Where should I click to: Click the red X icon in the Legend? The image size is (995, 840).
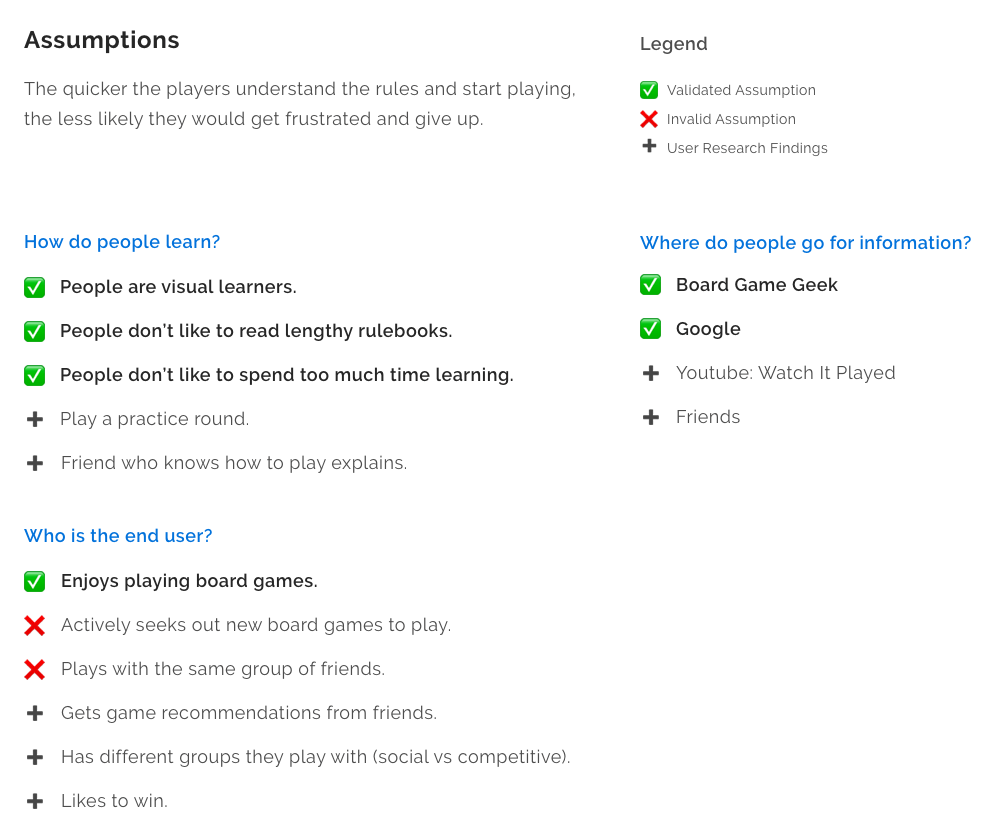[649, 119]
